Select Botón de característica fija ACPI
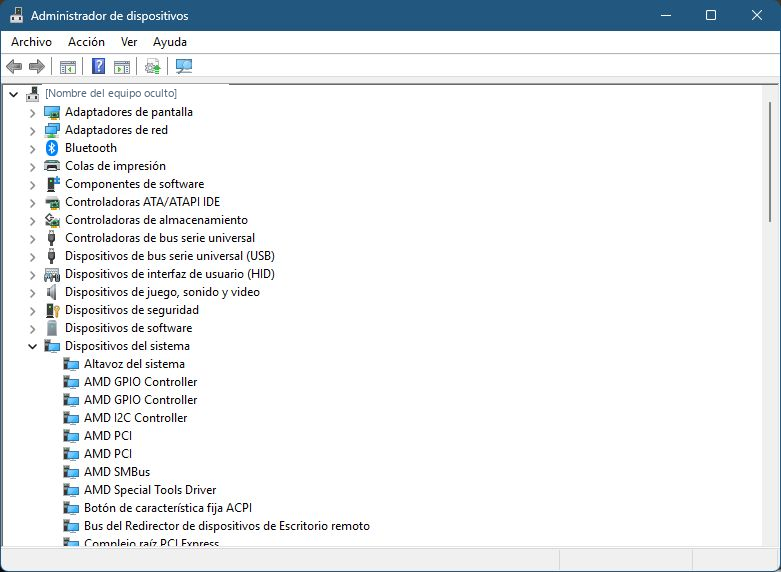The height and width of the screenshot is (572, 781). [x=168, y=508]
